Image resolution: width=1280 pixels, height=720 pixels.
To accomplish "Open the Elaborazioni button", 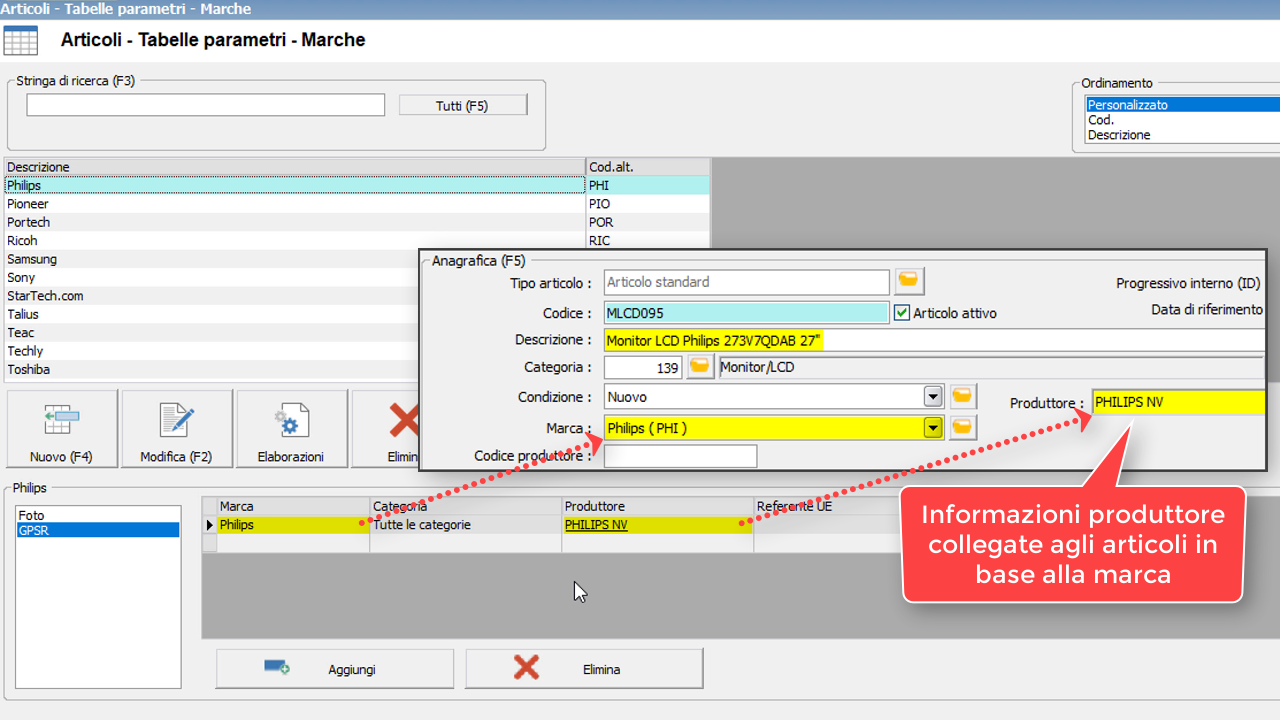I will point(291,428).
